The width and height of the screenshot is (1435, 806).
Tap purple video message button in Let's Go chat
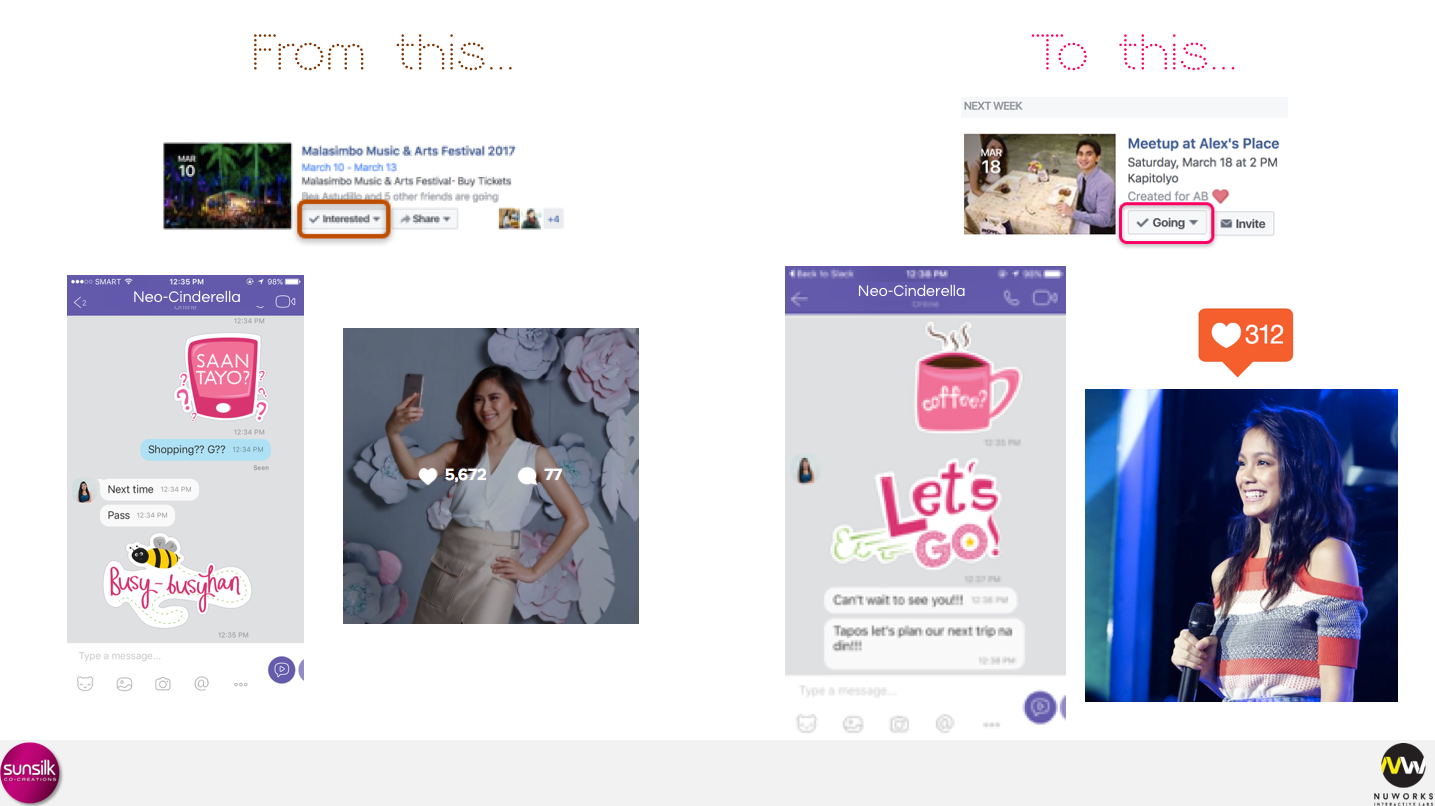pyautogui.click(x=1040, y=707)
